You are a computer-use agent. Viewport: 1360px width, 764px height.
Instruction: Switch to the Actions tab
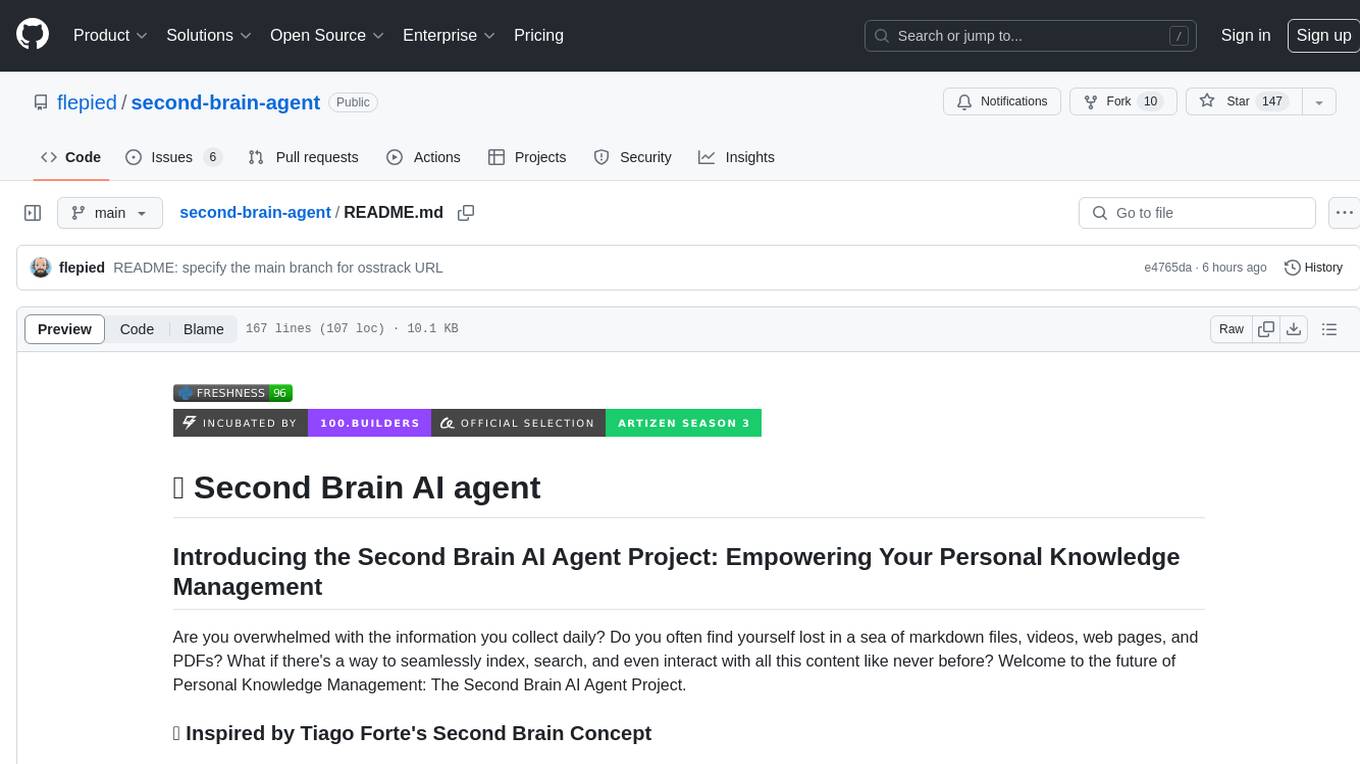(x=423, y=157)
